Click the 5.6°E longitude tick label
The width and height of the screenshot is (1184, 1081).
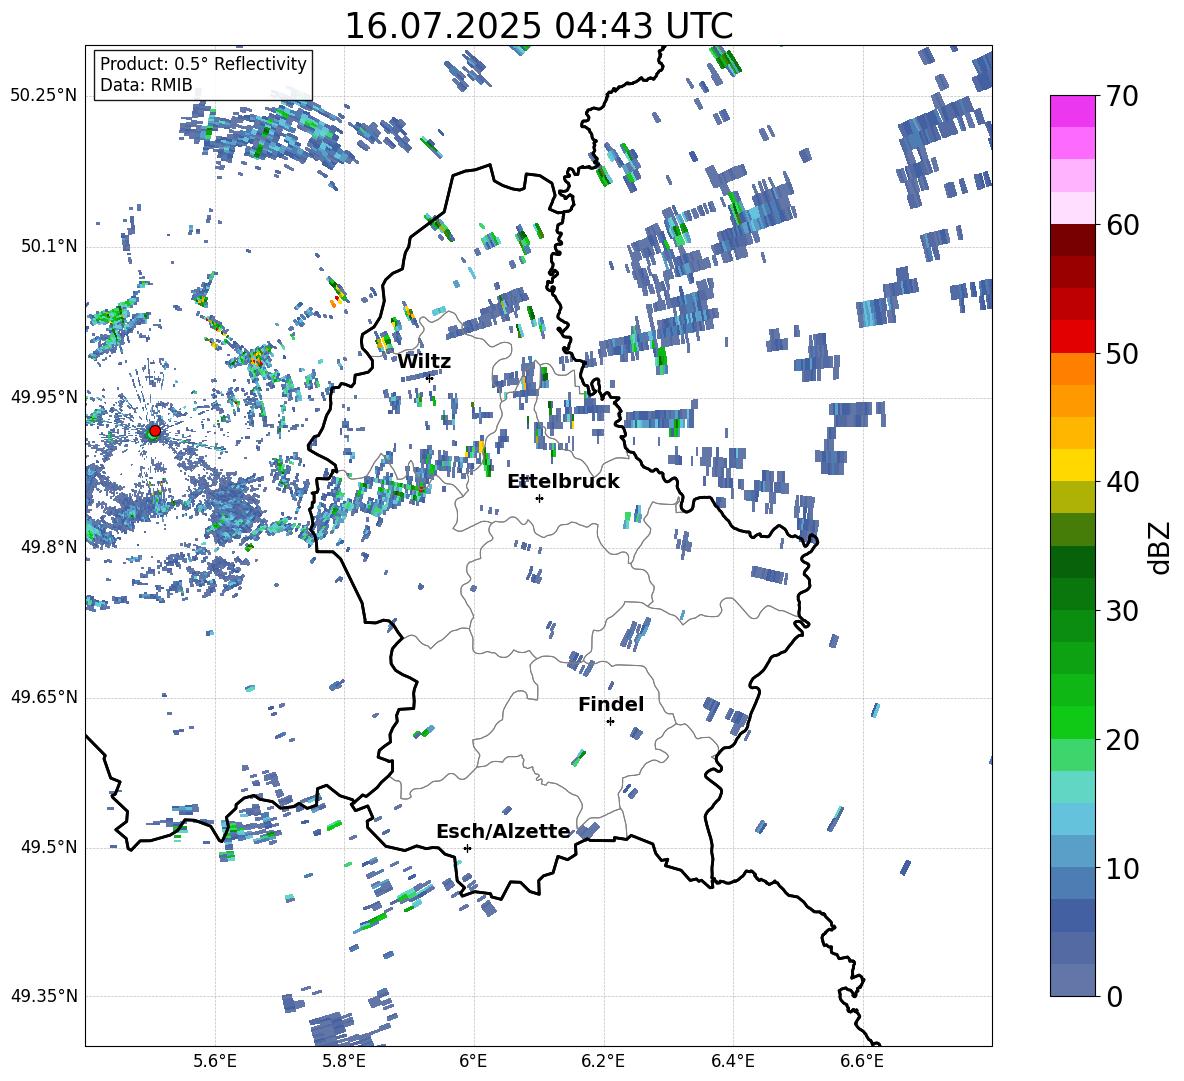215,1061
